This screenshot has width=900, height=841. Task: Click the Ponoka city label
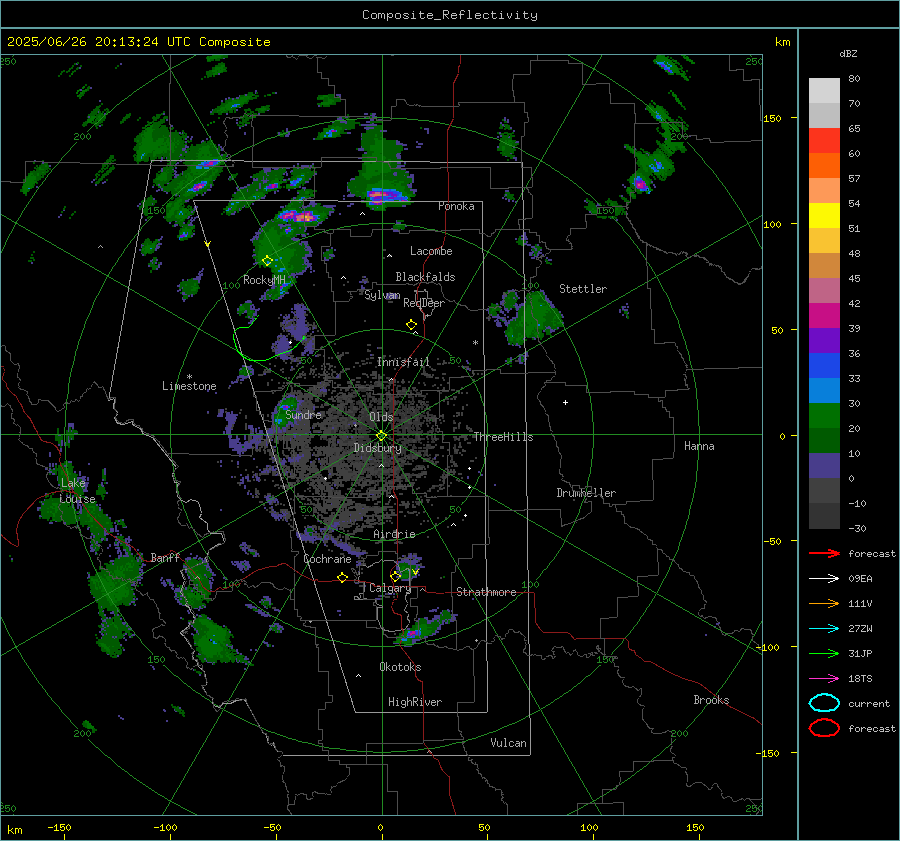click(x=456, y=206)
